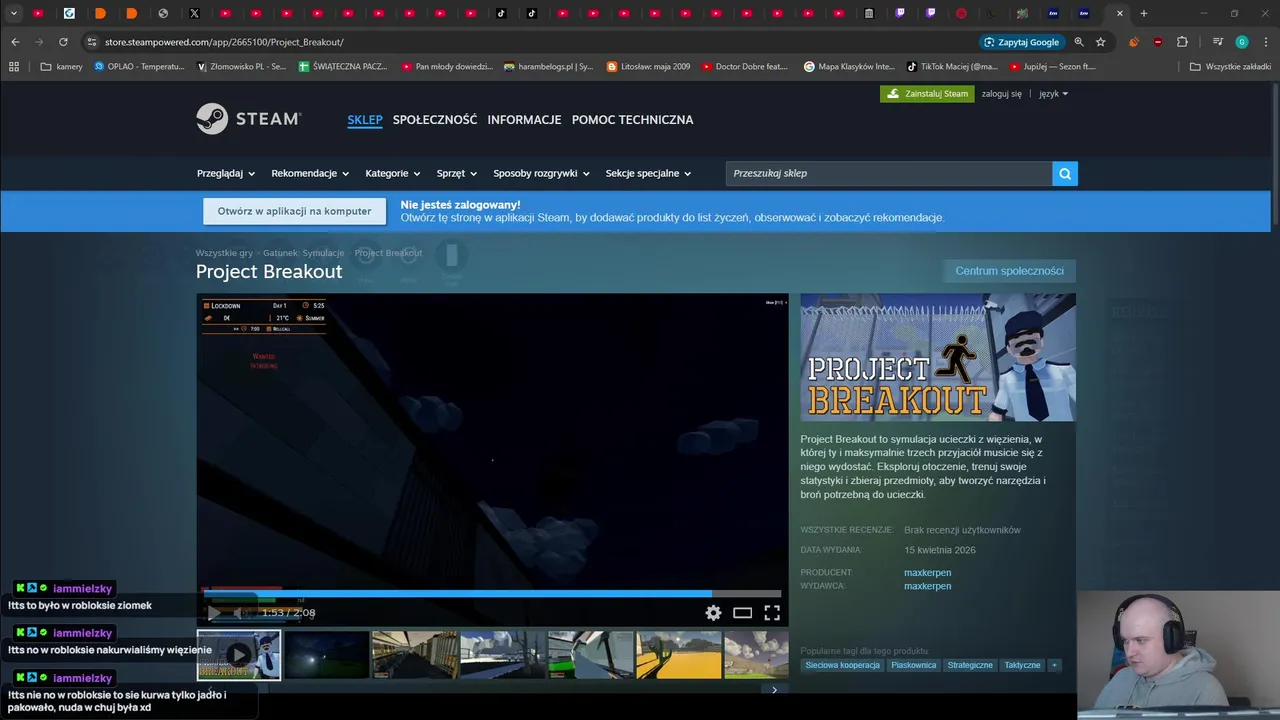Screen dimensions: 1280x720
Task: Open Centrum społeczności button
Action: click(1009, 271)
